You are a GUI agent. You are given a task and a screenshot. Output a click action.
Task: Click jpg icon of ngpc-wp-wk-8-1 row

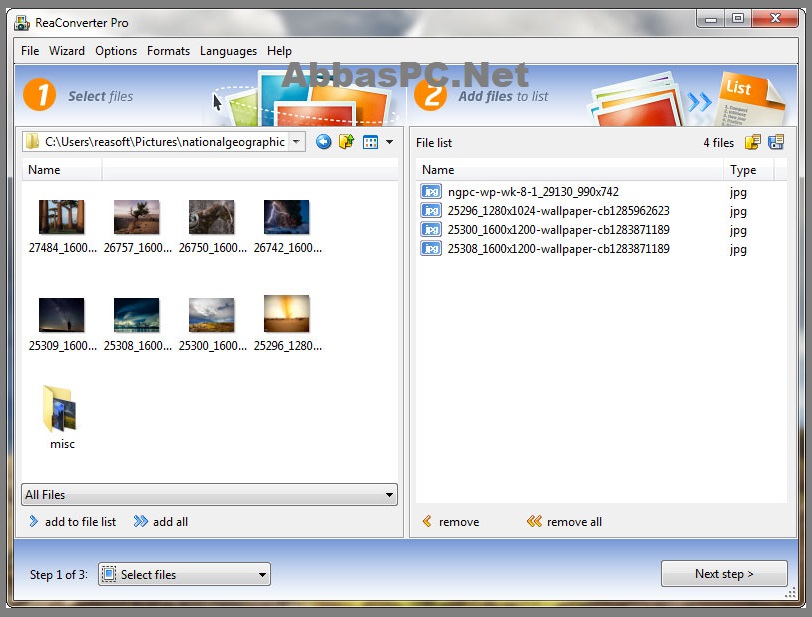(431, 192)
